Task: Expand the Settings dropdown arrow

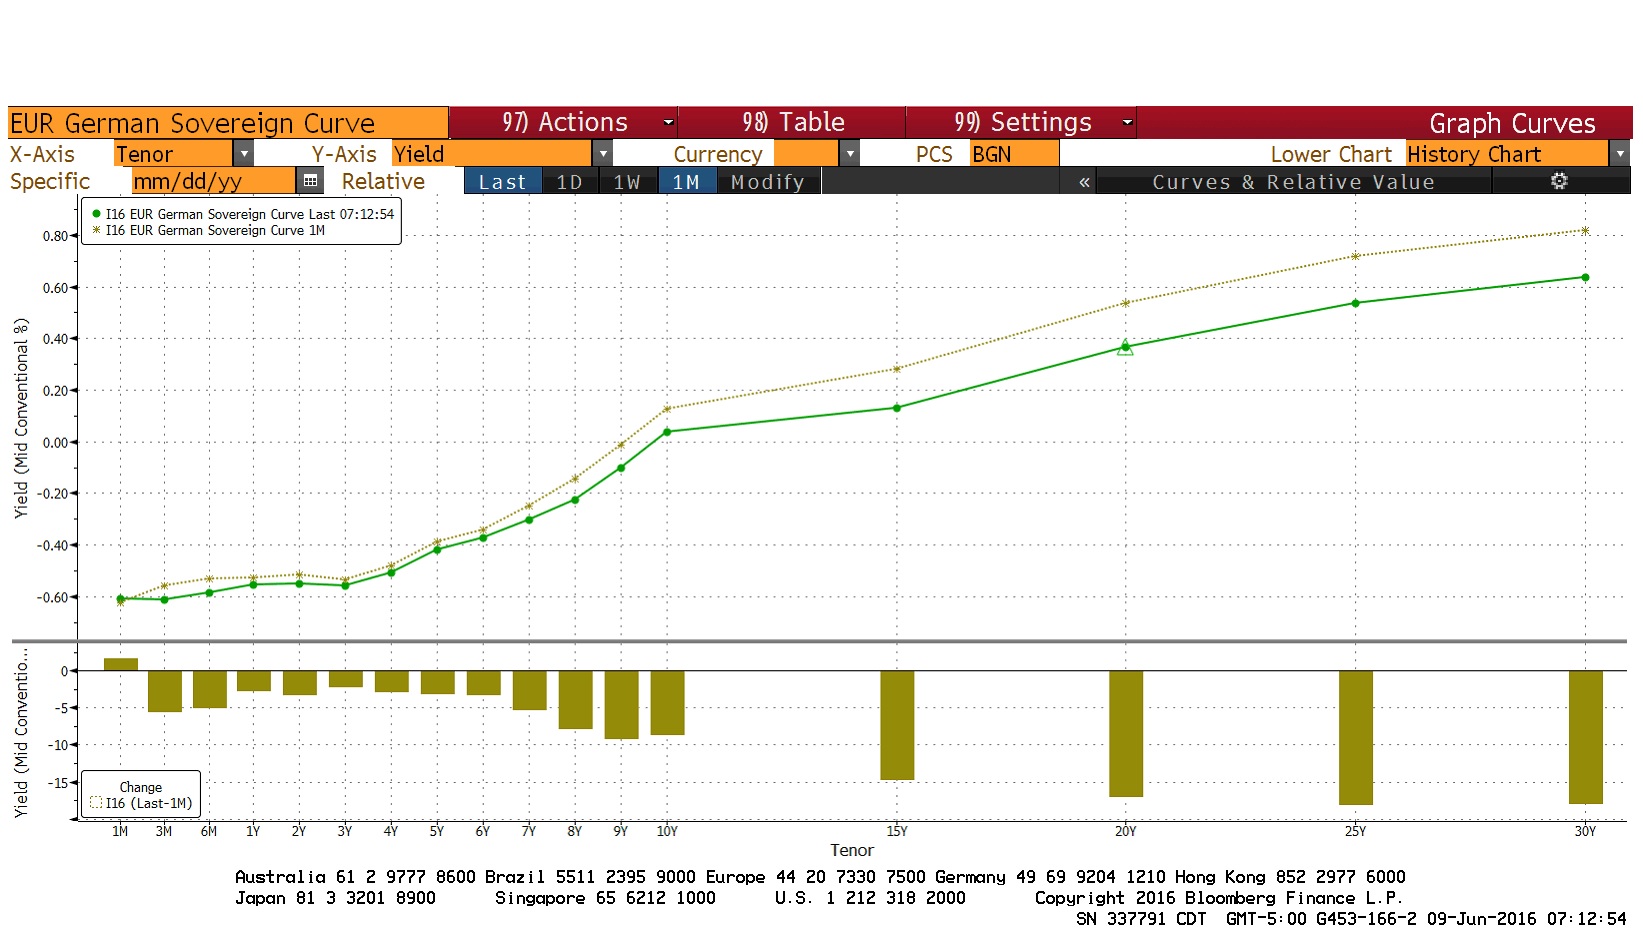Action: click(1127, 123)
